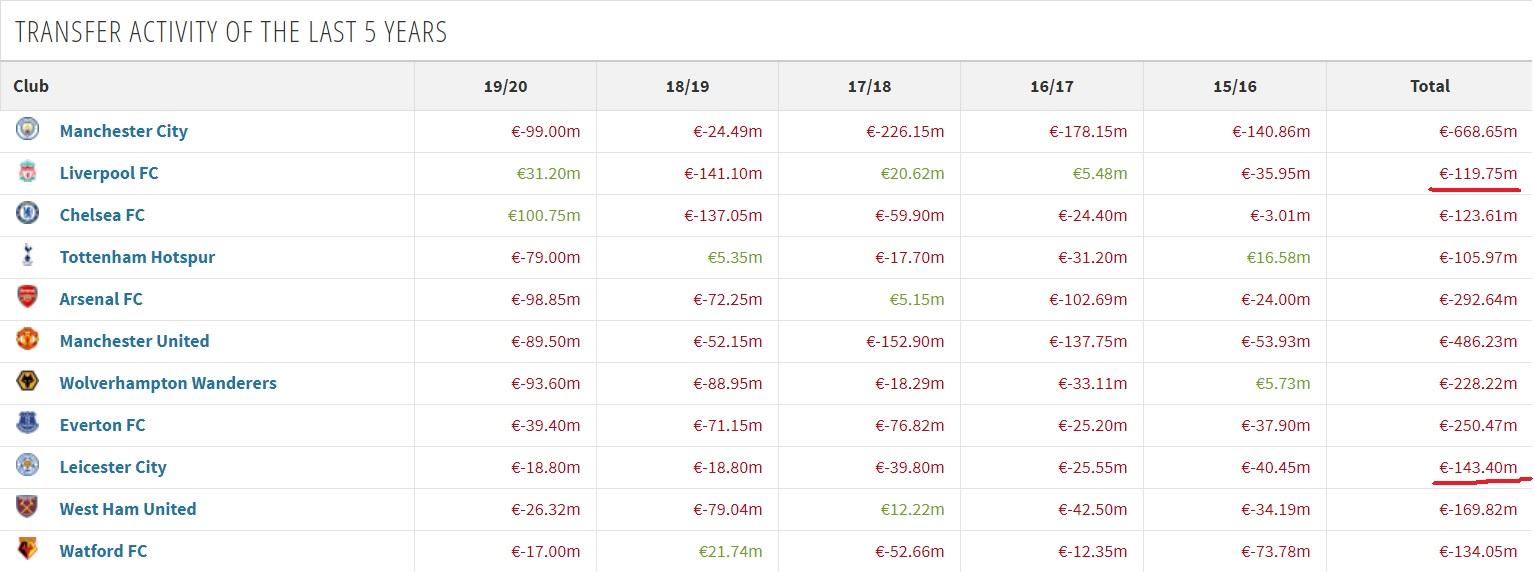Open the Leicester City club link
Viewport: 1534px width, 572px height.
[x=113, y=467]
